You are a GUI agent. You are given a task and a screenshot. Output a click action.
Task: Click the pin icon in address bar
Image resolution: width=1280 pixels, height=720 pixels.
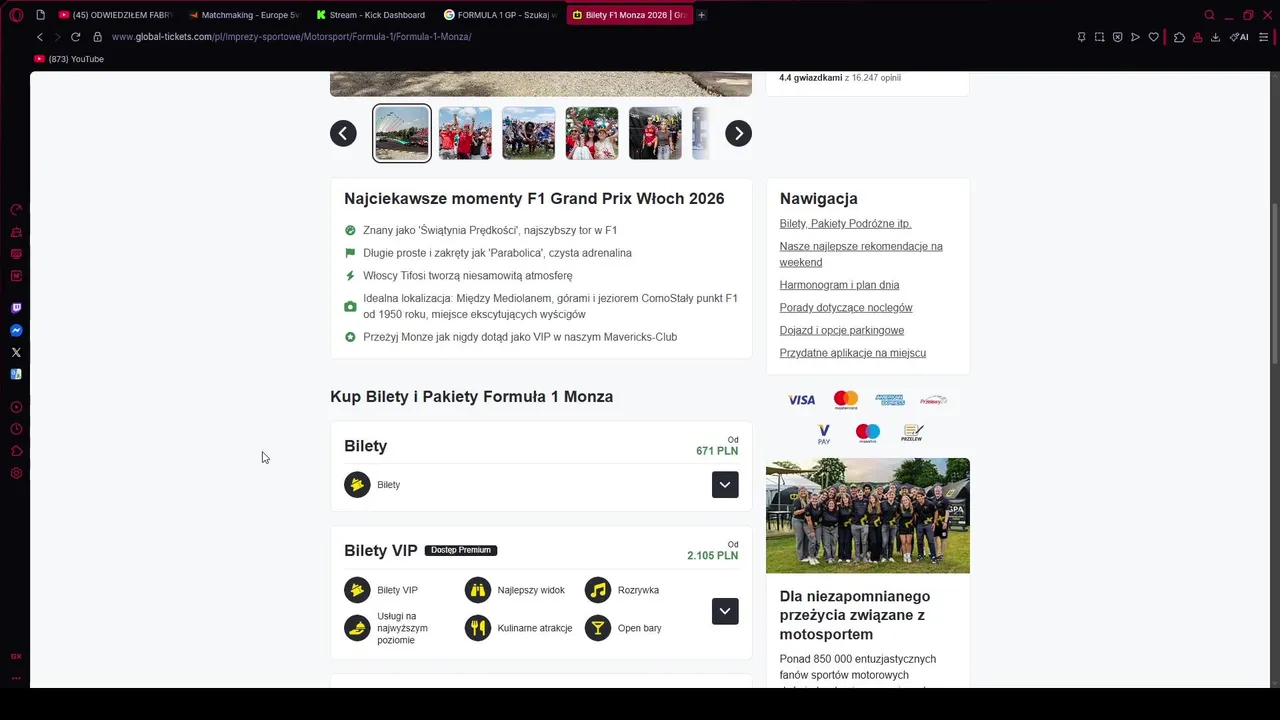(1081, 37)
